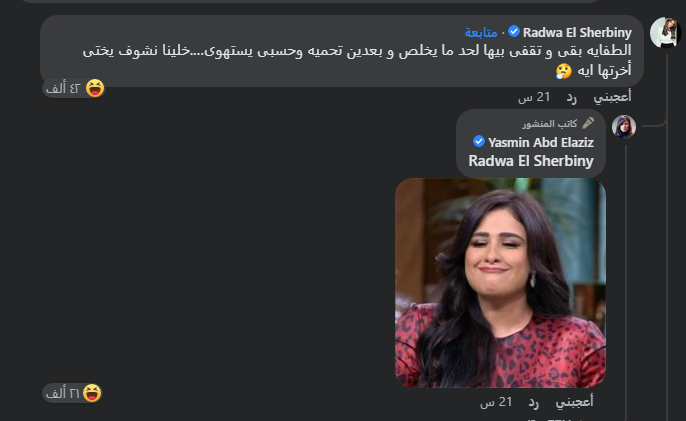Screen dimensions: 686x421
Task: Open the 21 س timestamp under Yasmin's reply
Action: tap(496, 402)
